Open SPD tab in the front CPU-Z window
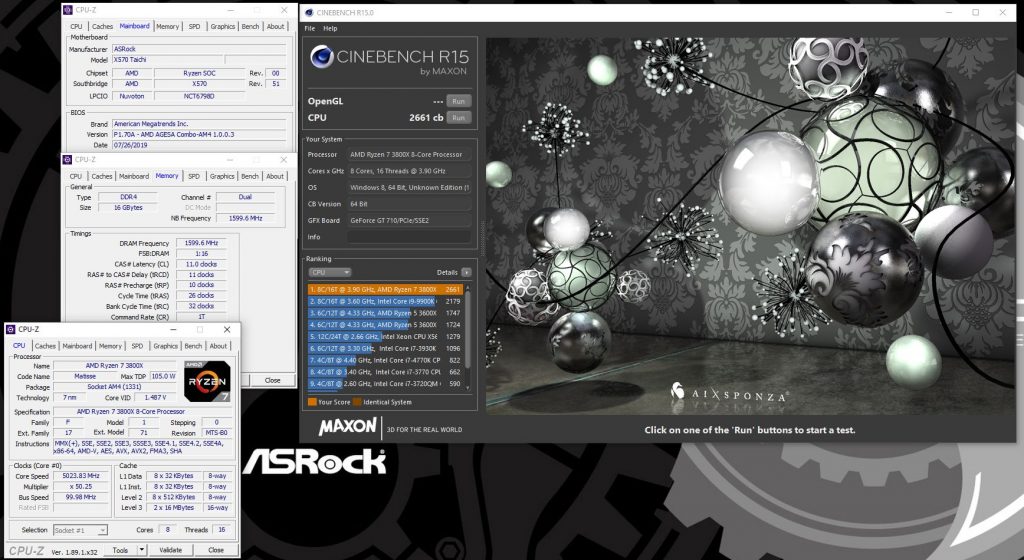 click(x=137, y=346)
